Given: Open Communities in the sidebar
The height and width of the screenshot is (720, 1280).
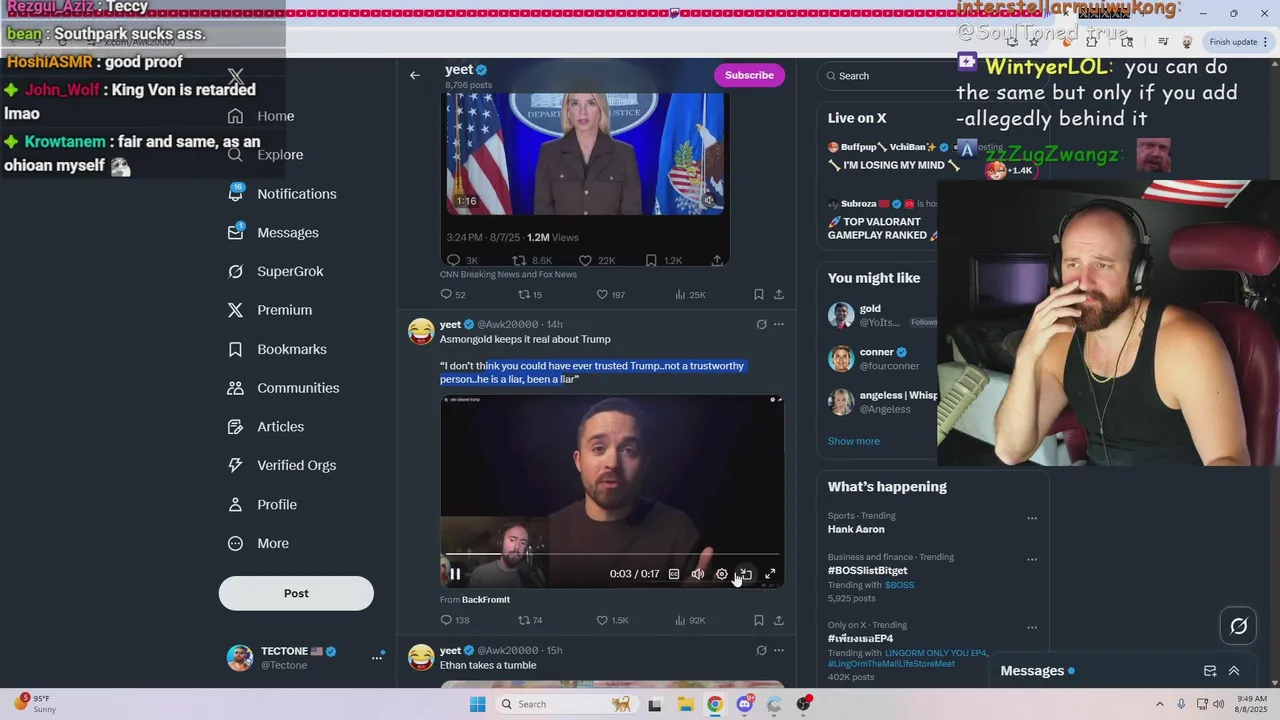Looking at the screenshot, I should (x=283, y=388).
